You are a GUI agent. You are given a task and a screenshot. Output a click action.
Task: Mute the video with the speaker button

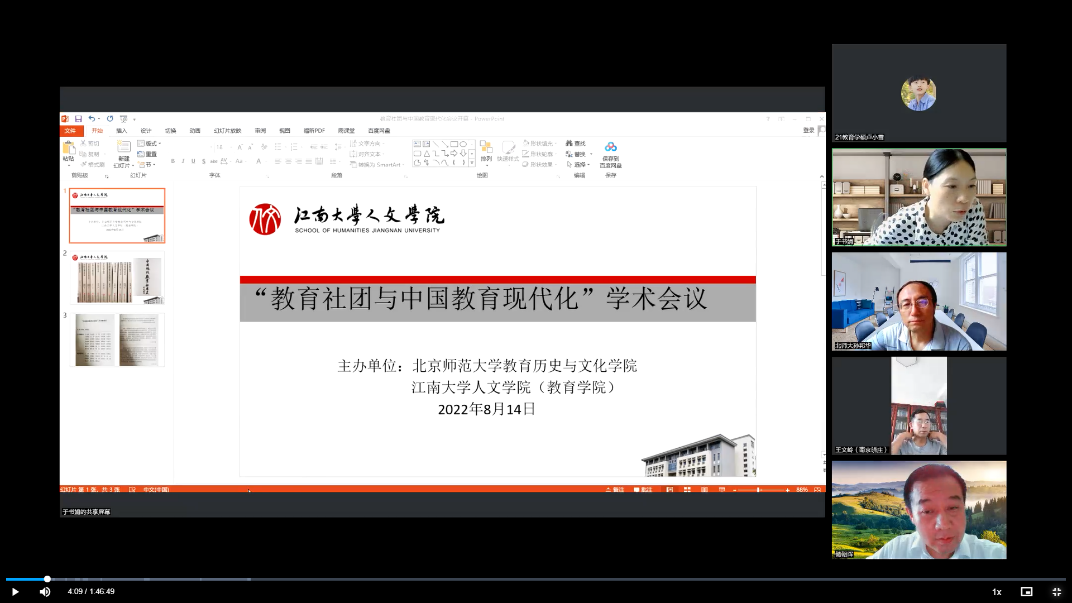[45, 591]
